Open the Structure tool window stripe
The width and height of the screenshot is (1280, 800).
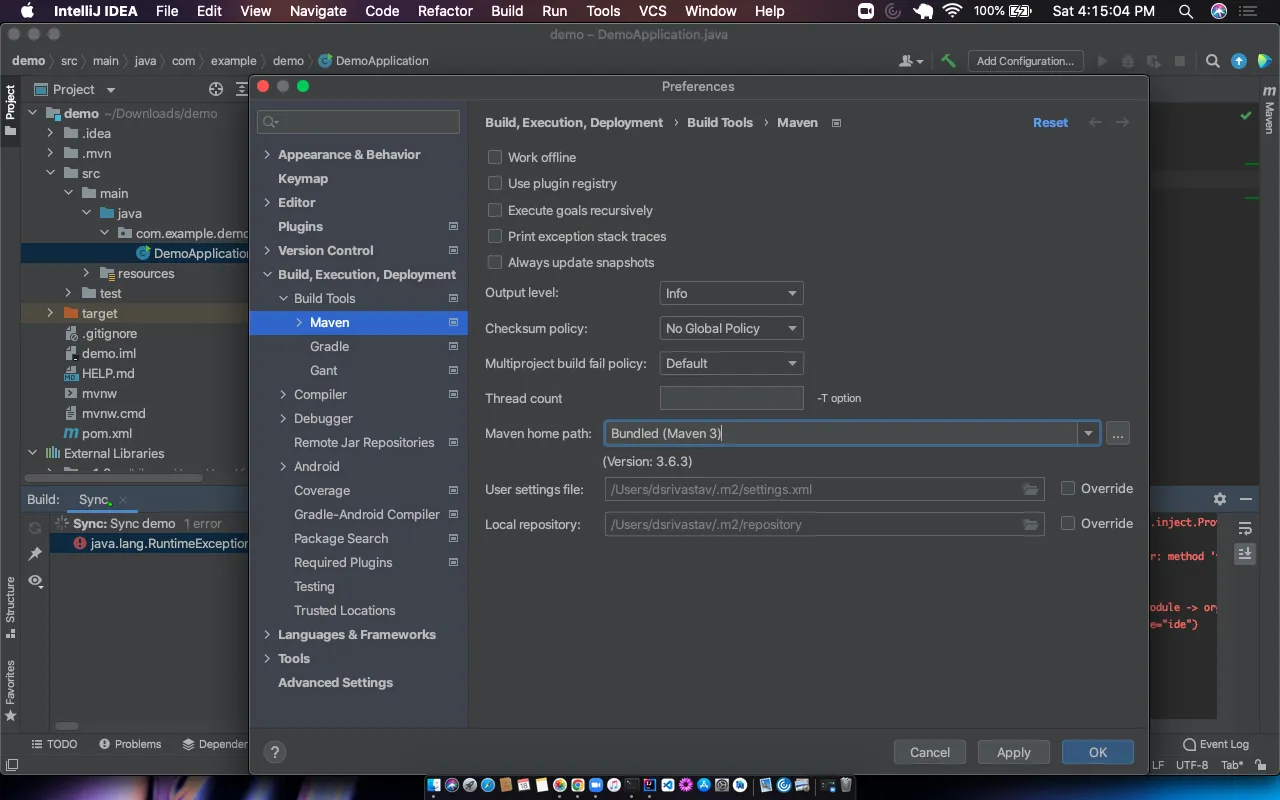click(x=10, y=606)
